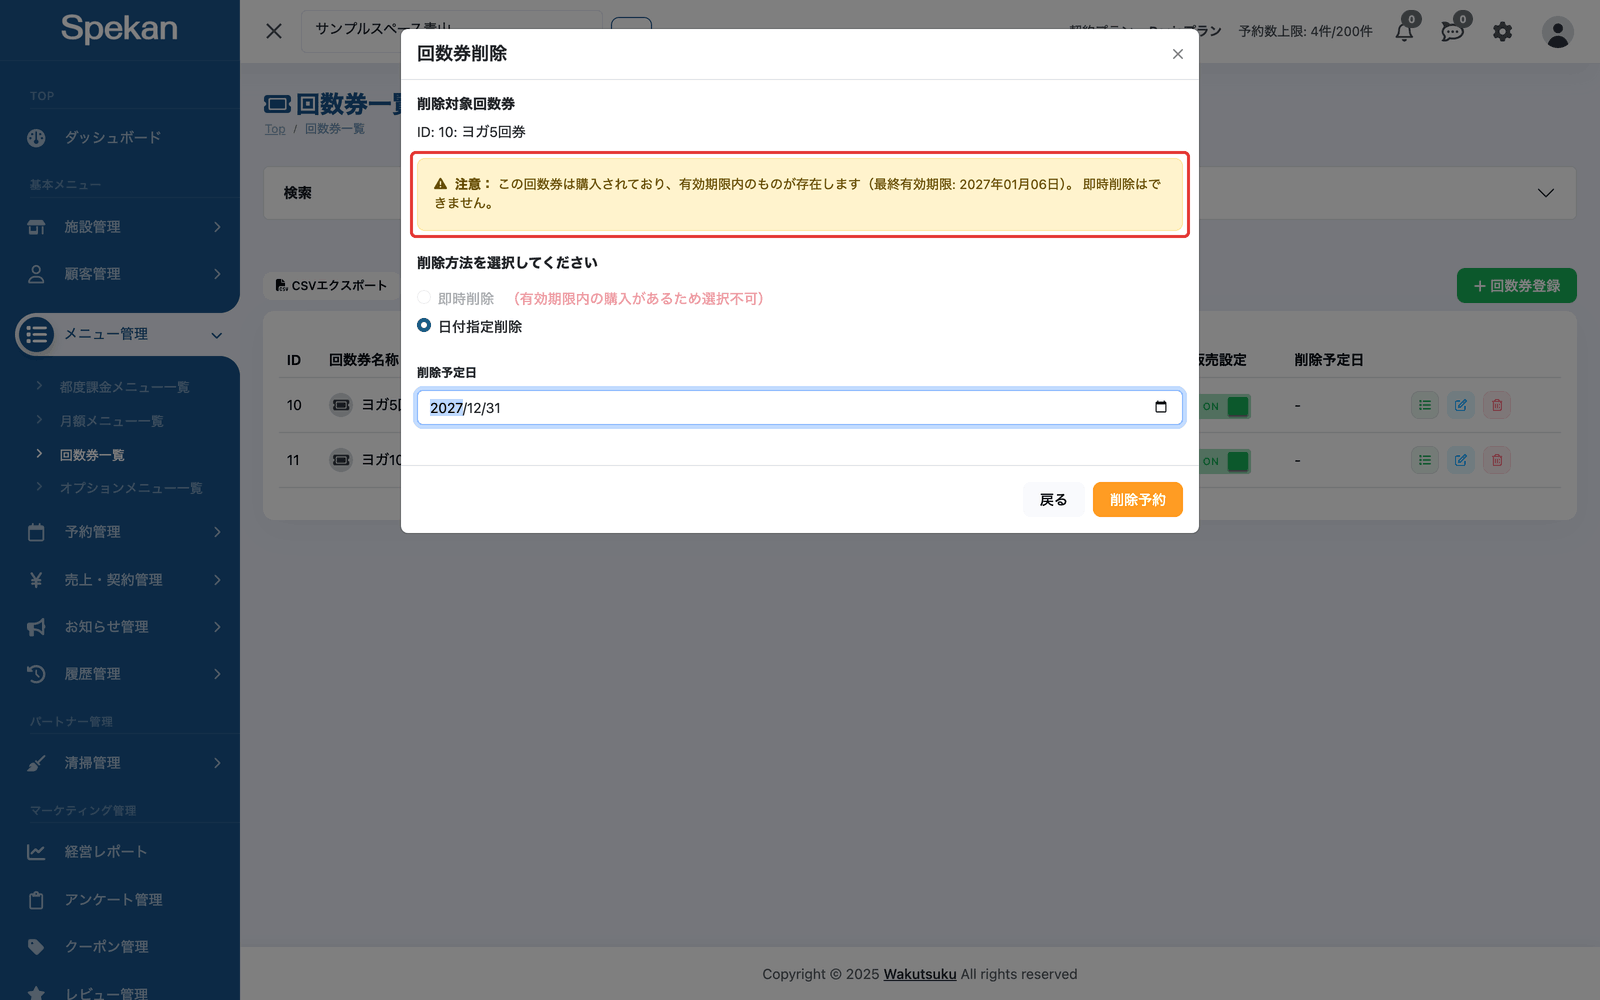Image resolution: width=1600 pixels, height=1000 pixels.
Task: Click ticket icon in ID 10 row
Action: click(341, 405)
